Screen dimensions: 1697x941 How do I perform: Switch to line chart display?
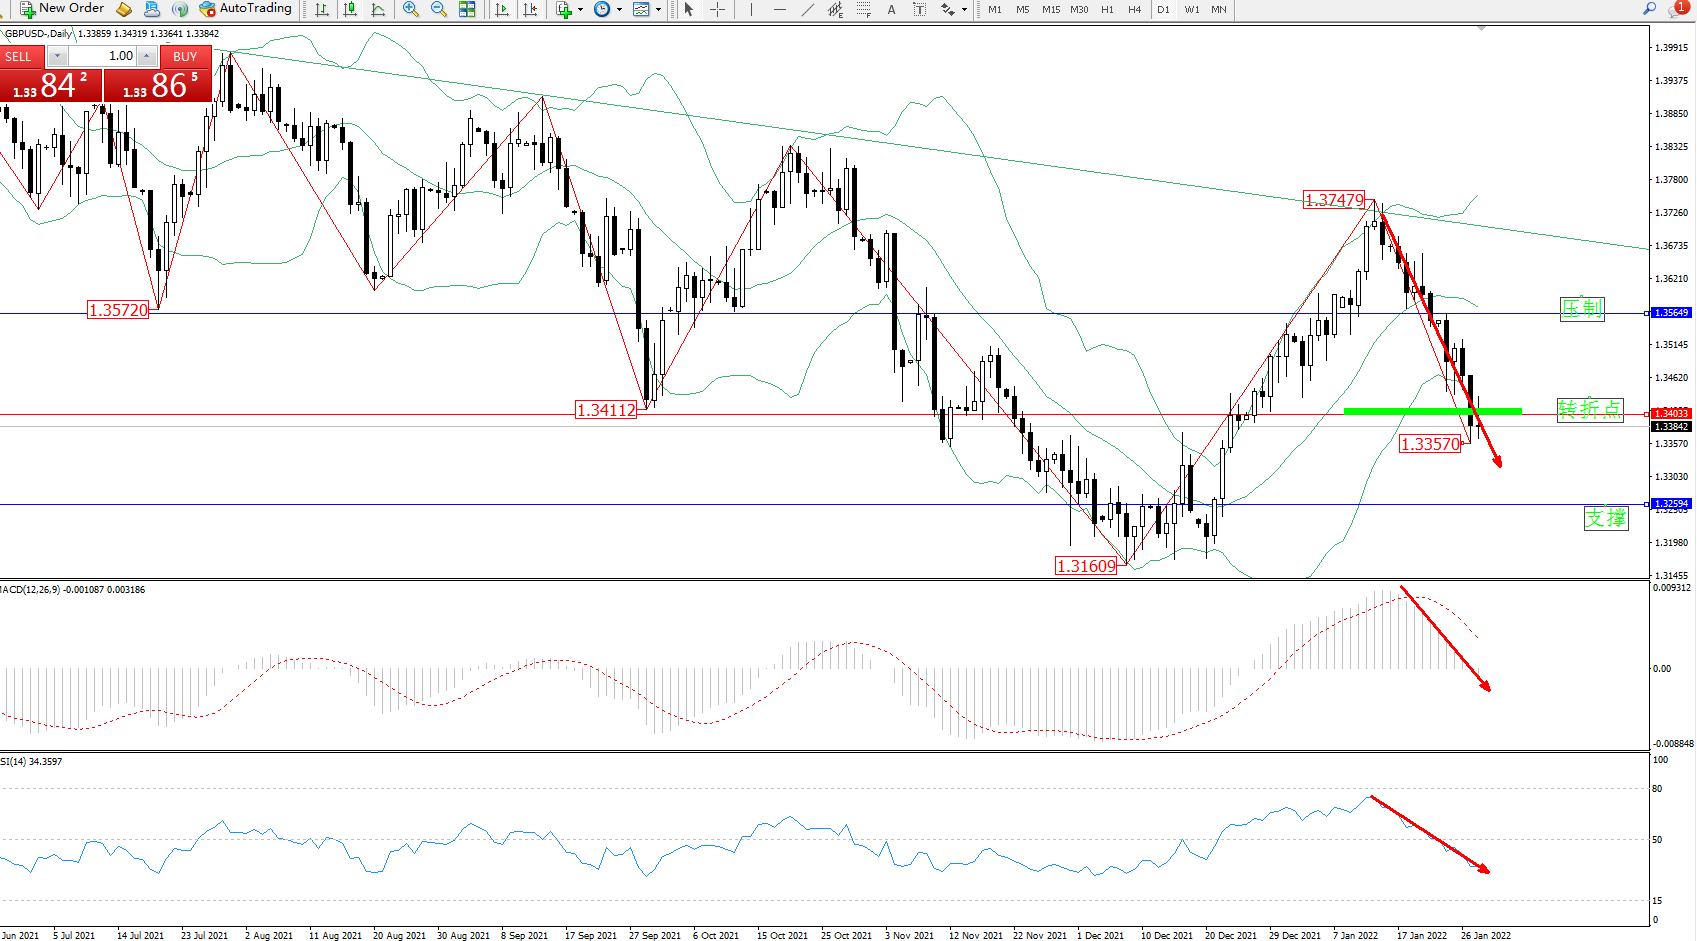click(378, 9)
